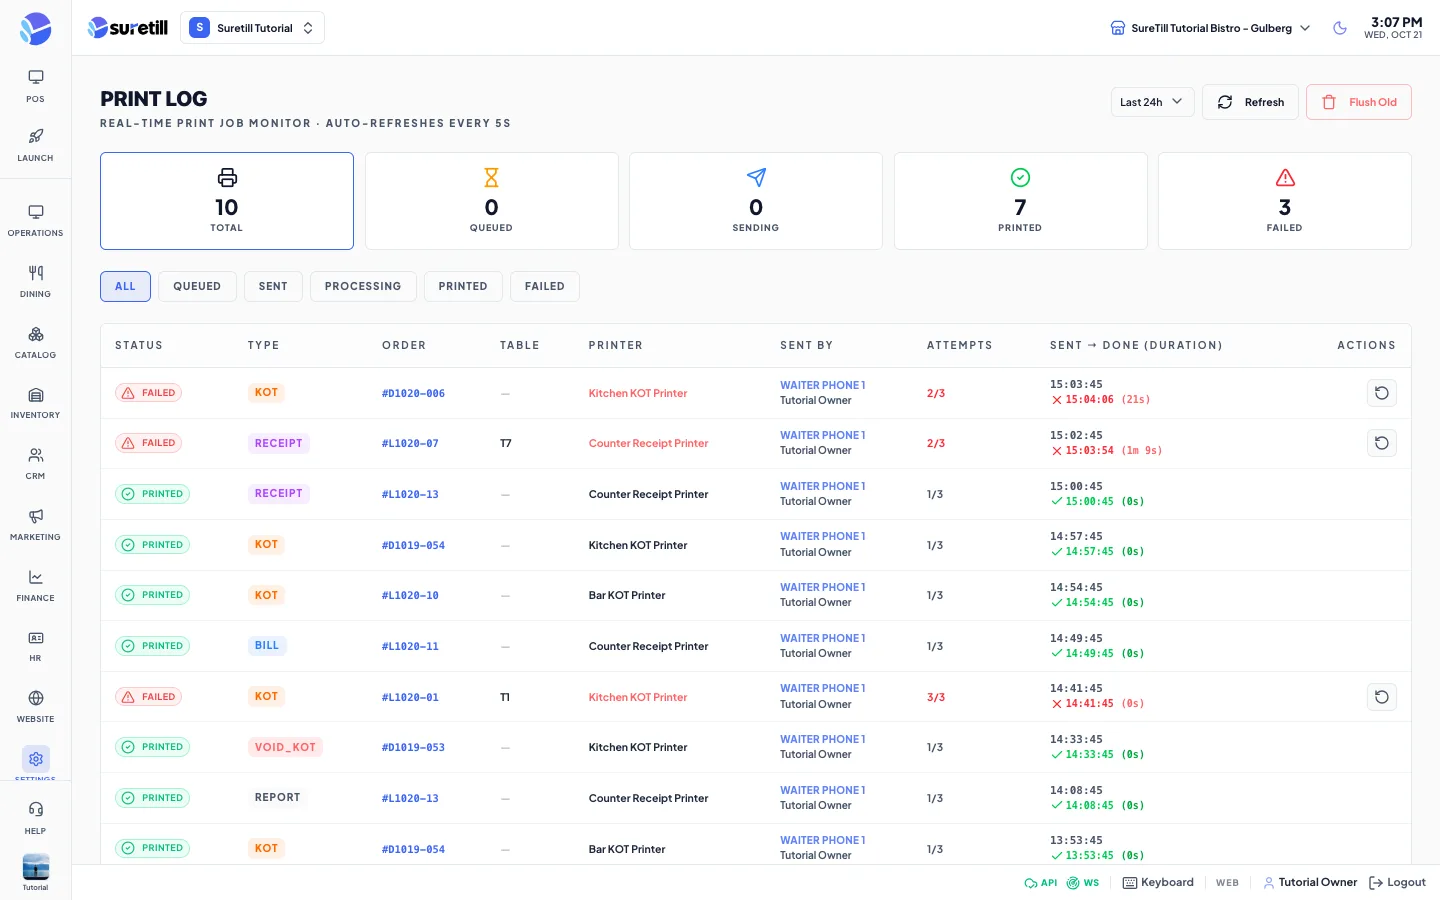
Task: Click Logout in the footer
Action: point(1397,883)
